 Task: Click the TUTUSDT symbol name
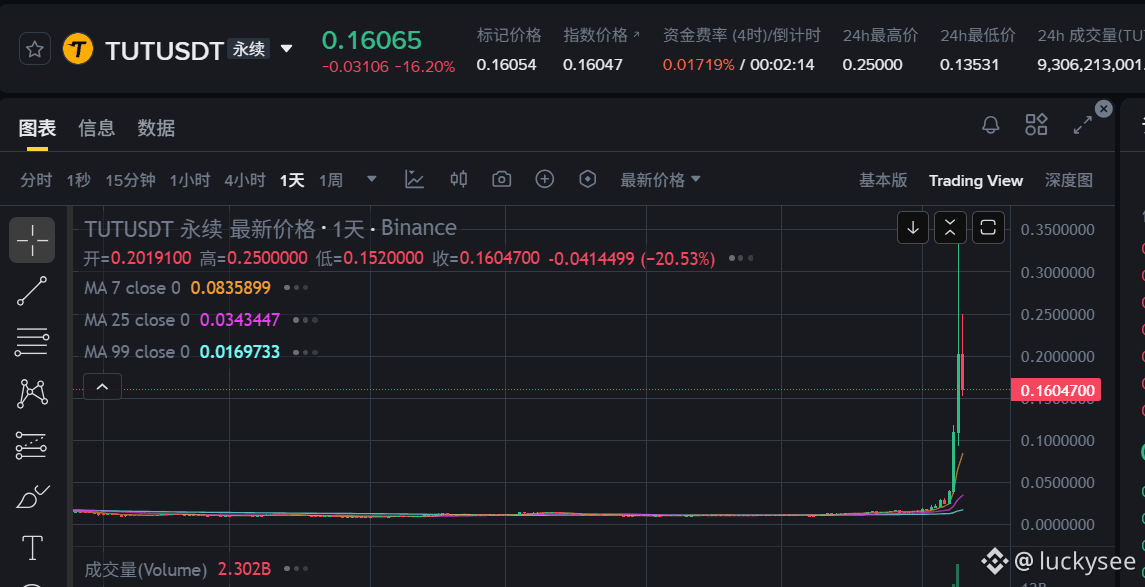click(x=164, y=50)
